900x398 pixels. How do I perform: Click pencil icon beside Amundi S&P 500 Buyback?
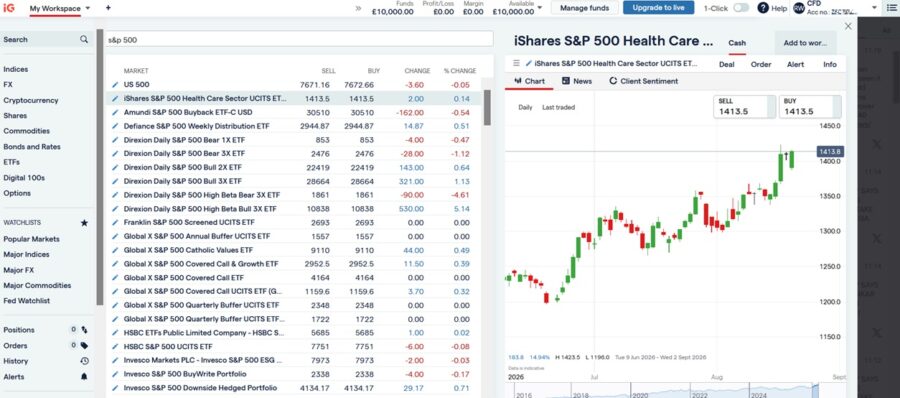pos(115,113)
